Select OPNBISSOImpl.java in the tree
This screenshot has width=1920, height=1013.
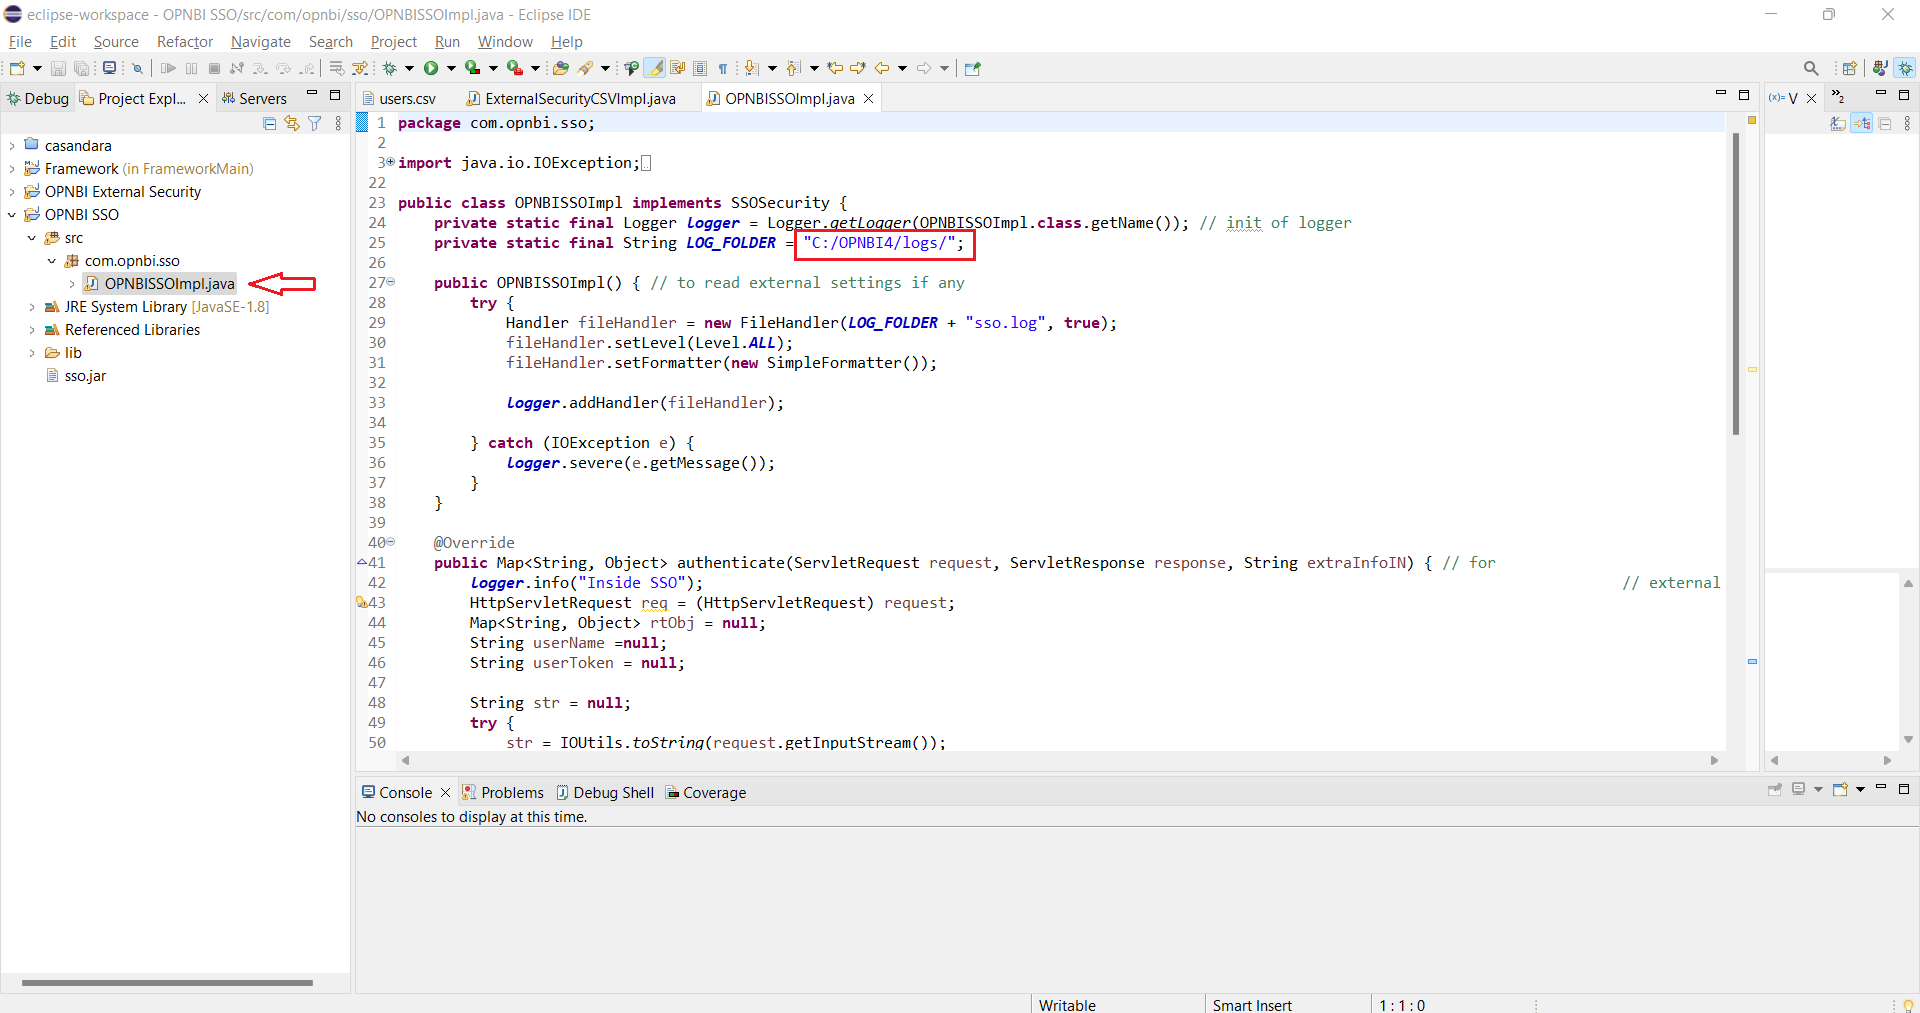[160, 284]
